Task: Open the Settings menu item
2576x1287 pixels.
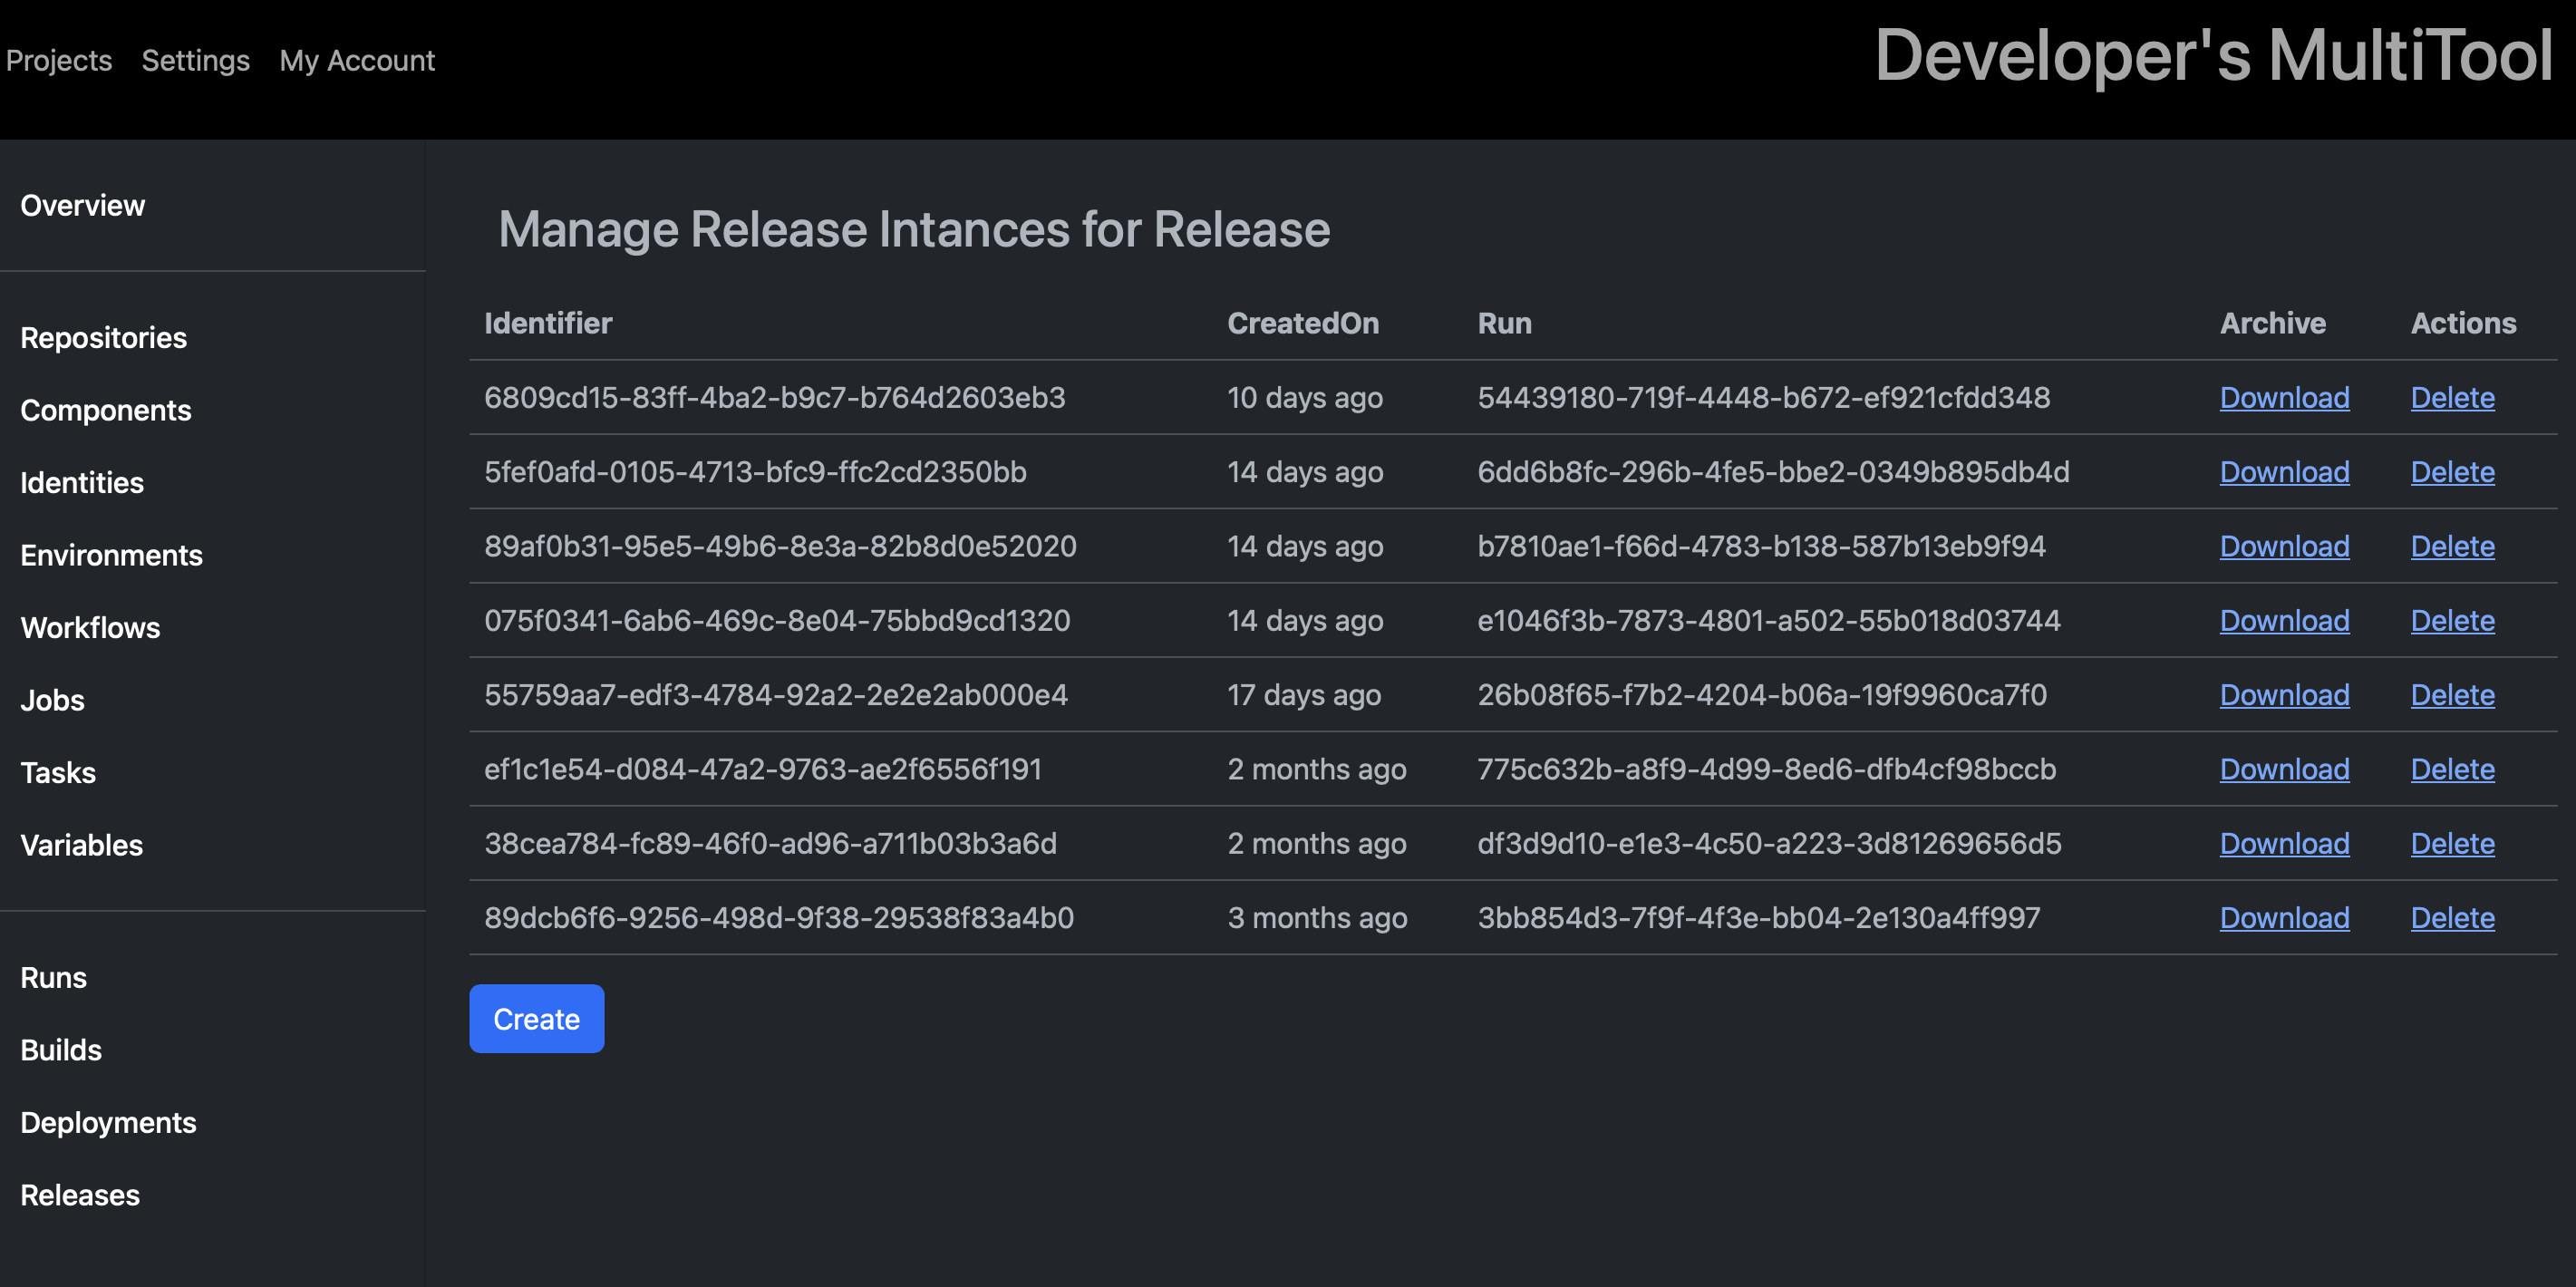Action: 196,61
